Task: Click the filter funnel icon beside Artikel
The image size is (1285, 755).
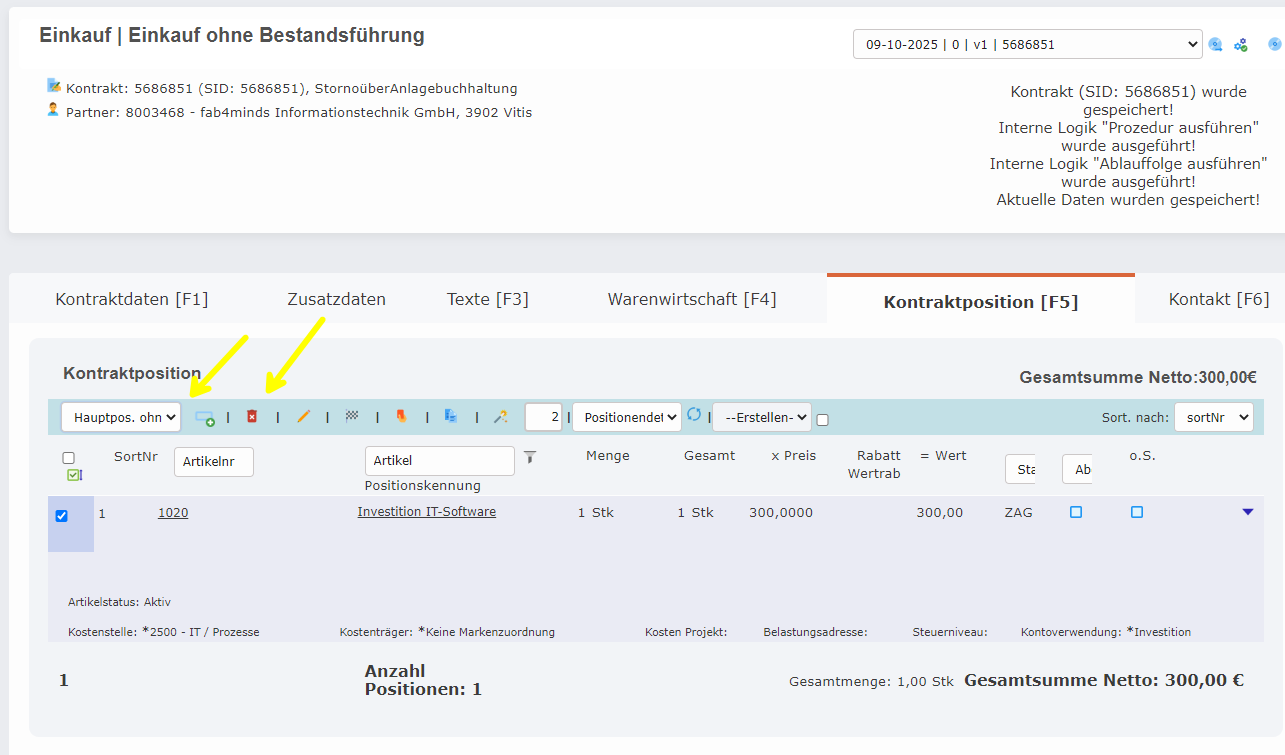Action: click(x=530, y=457)
